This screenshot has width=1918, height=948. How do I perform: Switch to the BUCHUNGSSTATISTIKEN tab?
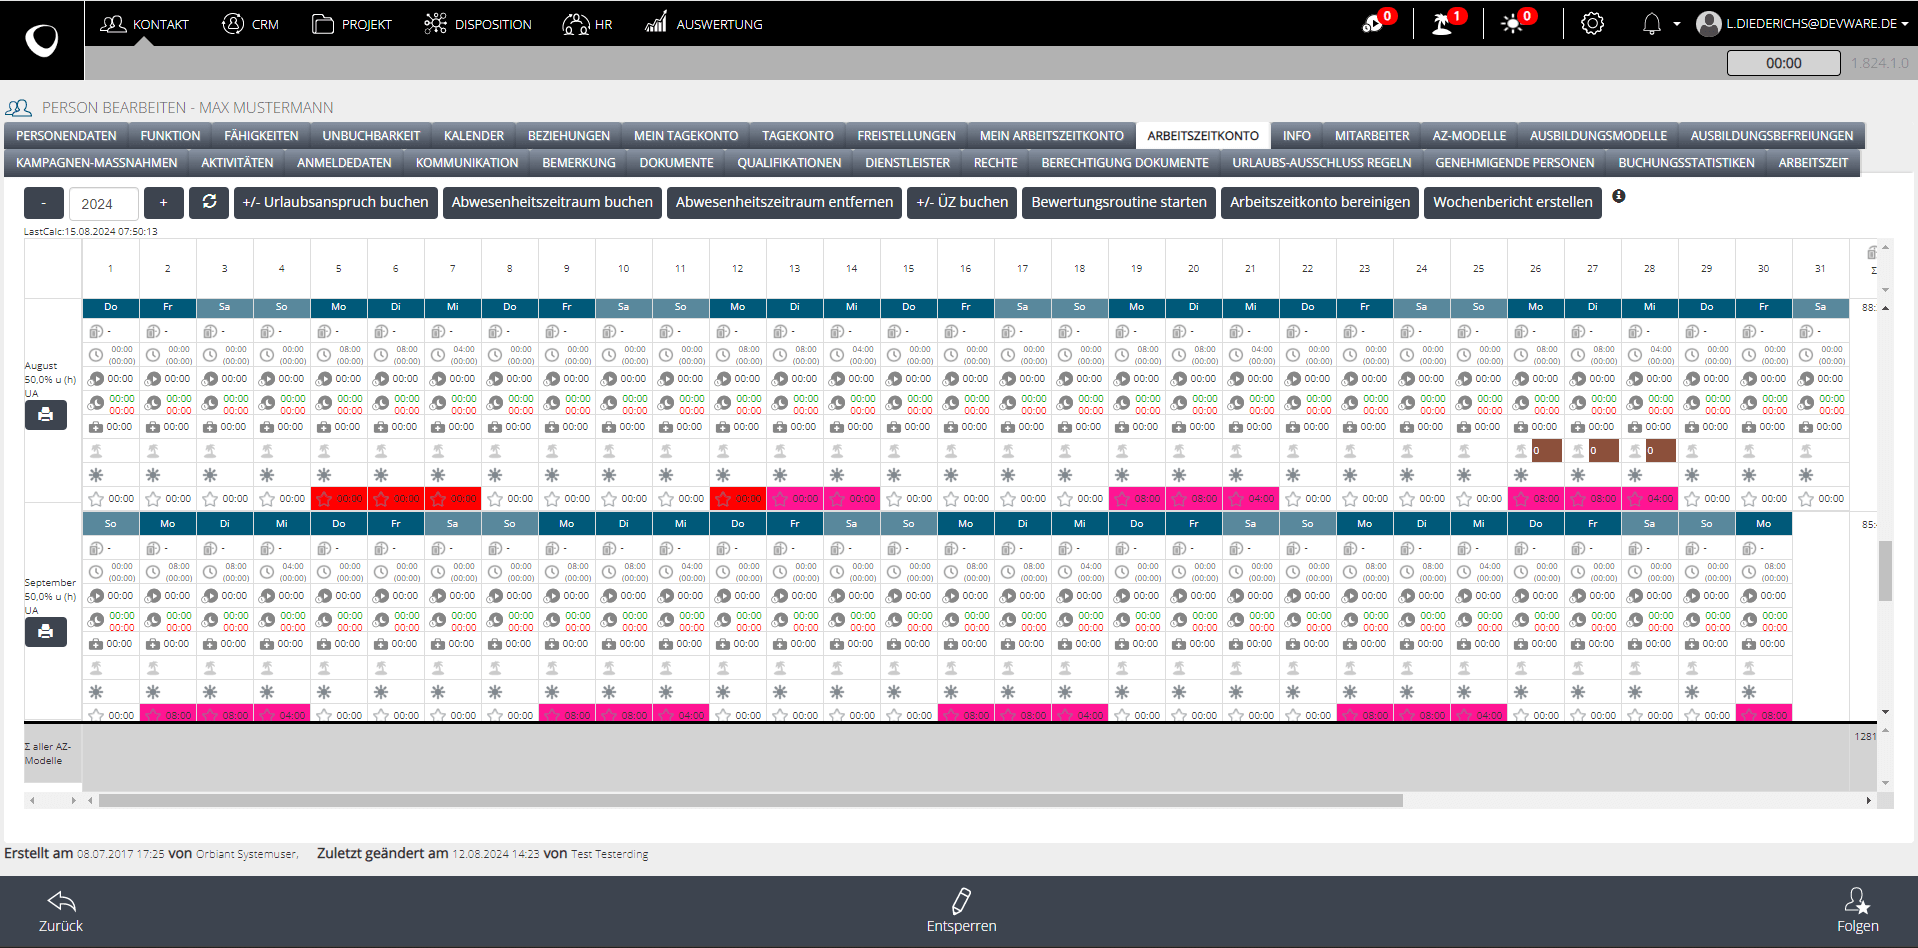pyautogui.click(x=1686, y=163)
